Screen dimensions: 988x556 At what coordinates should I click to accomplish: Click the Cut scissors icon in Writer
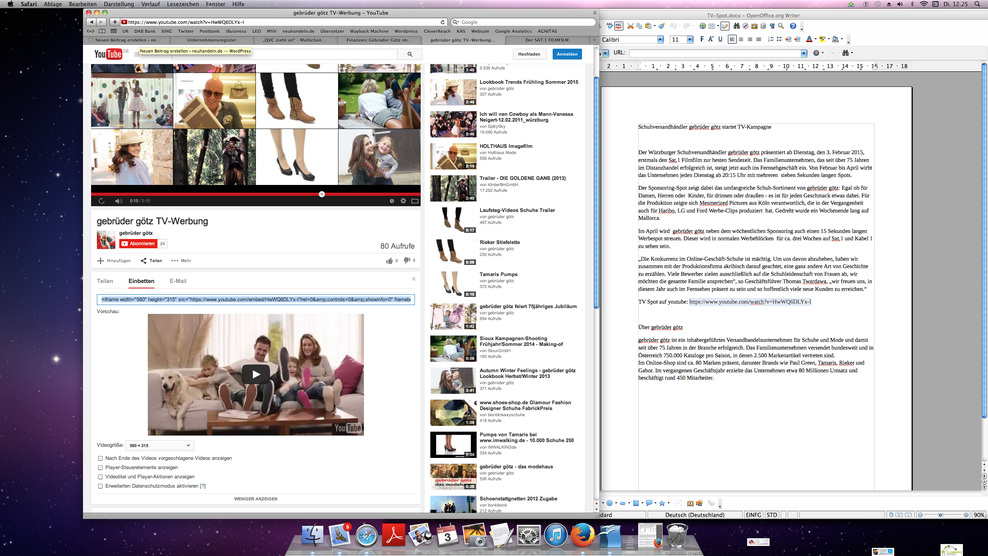pyautogui.click(x=630, y=26)
